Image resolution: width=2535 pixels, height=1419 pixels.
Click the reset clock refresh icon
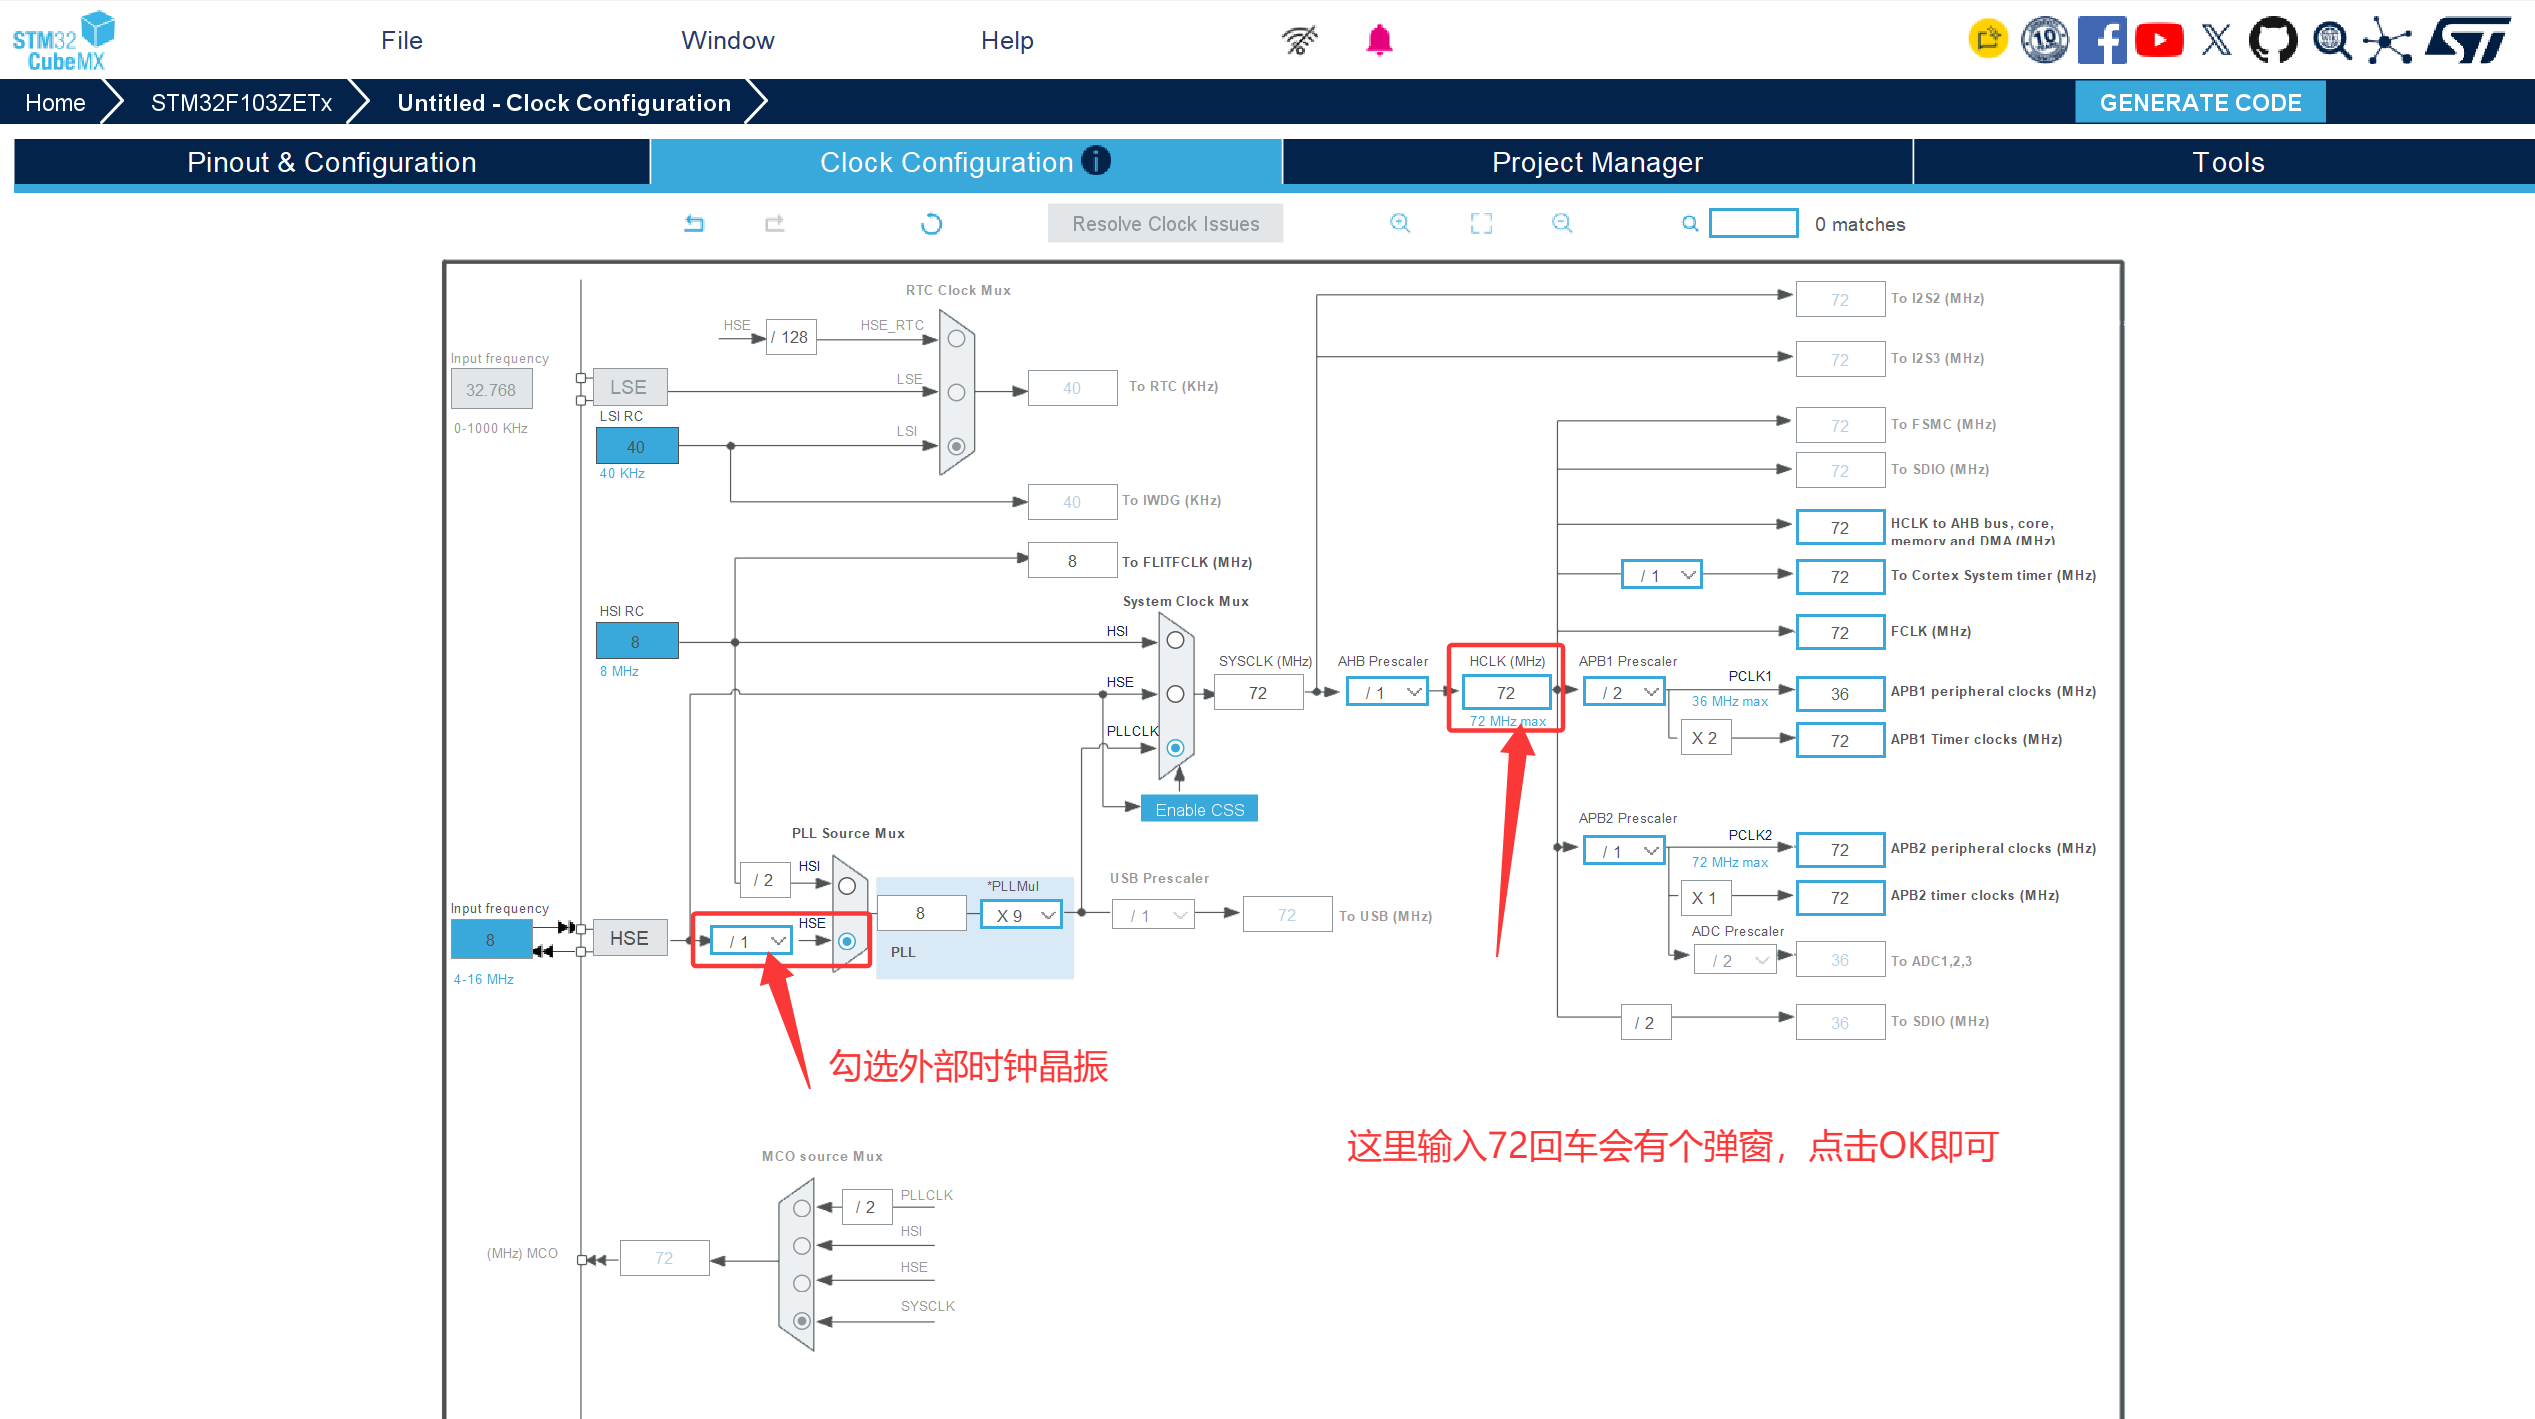(x=931, y=224)
